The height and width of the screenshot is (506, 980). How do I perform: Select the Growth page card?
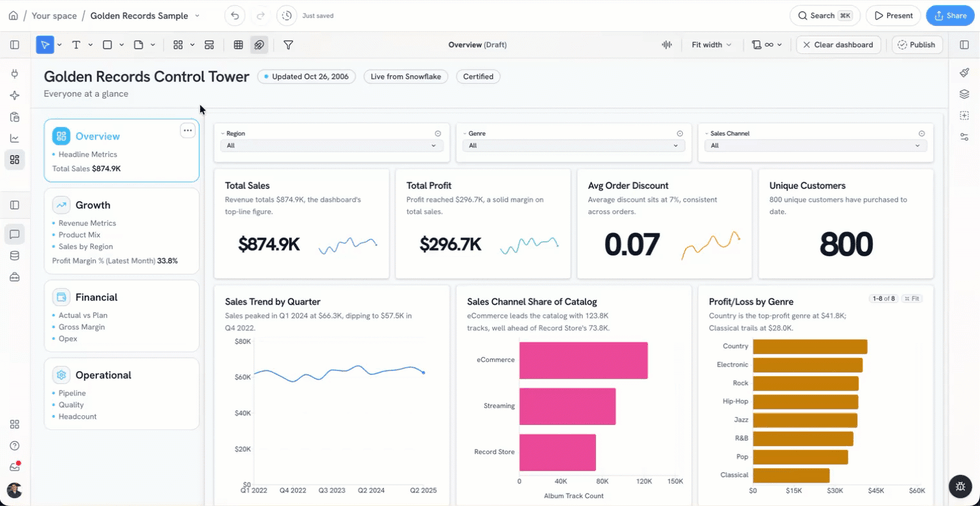click(x=122, y=231)
